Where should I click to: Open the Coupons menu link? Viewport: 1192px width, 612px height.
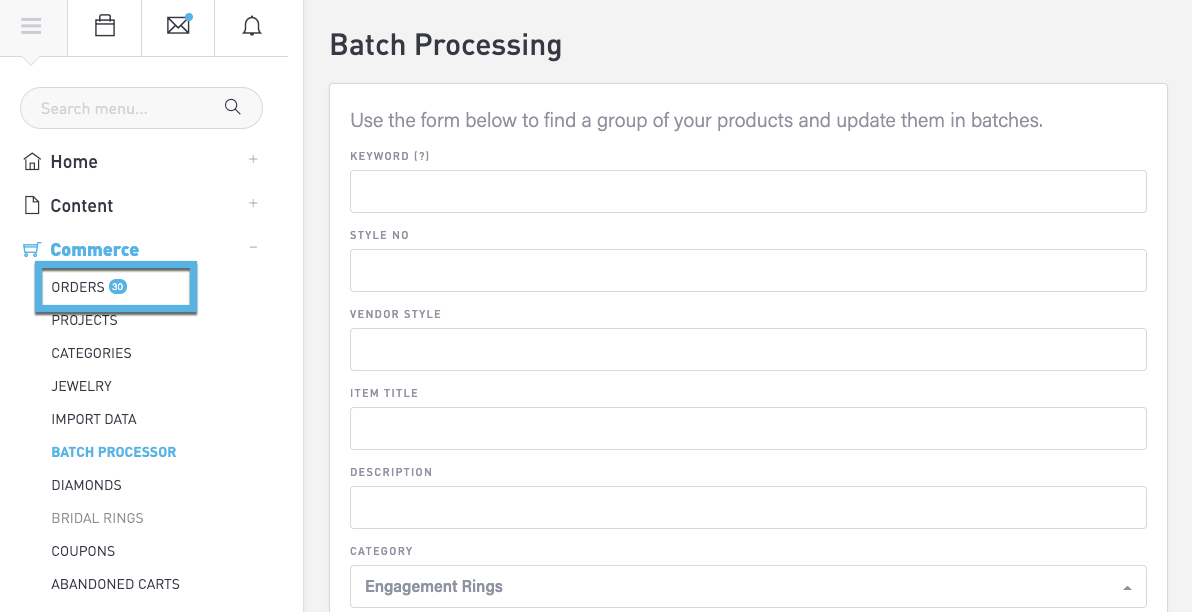(x=83, y=551)
